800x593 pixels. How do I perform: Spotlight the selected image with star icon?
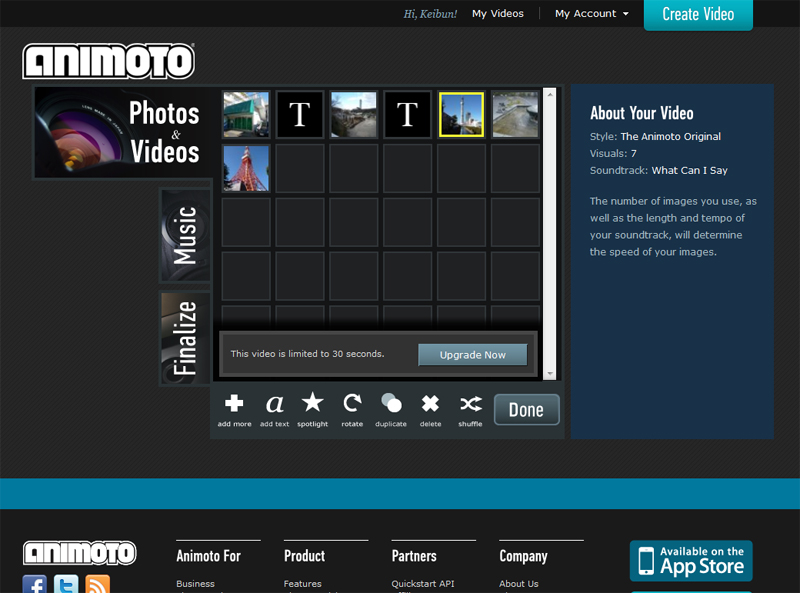312,402
